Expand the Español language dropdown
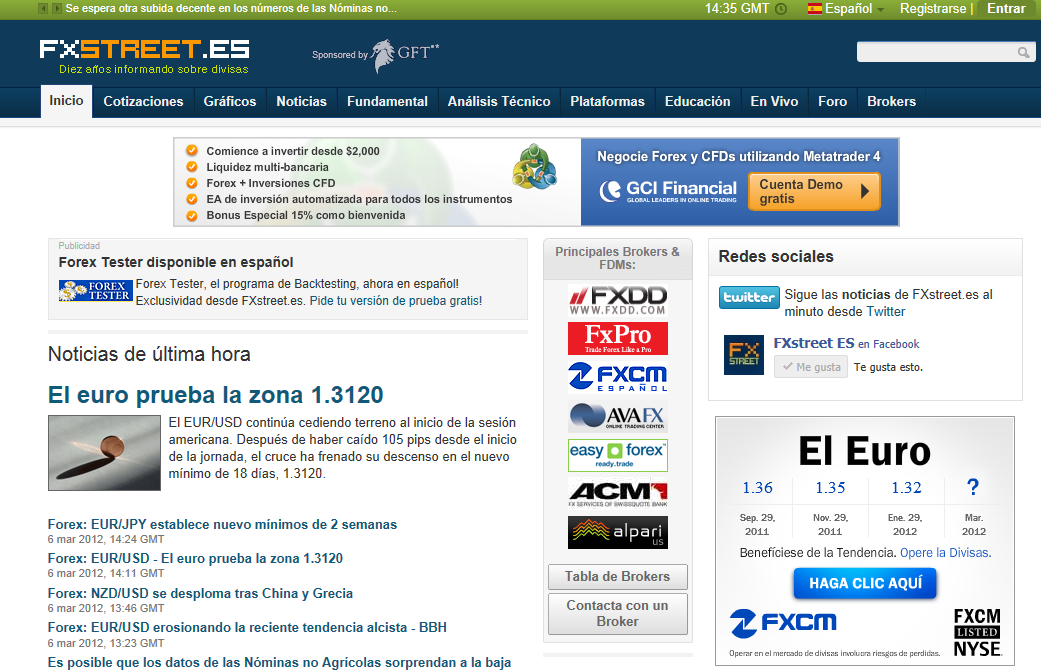The image size is (1041, 671). click(846, 9)
